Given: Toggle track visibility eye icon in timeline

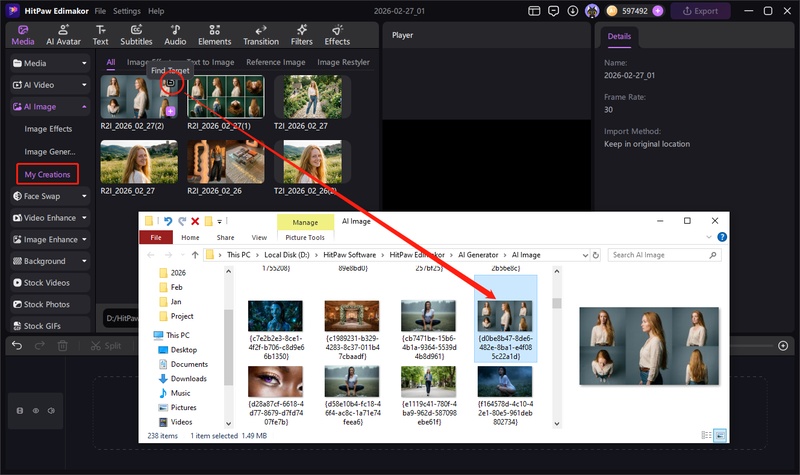Looking at the screenshot, I should (x=36, y=411).
